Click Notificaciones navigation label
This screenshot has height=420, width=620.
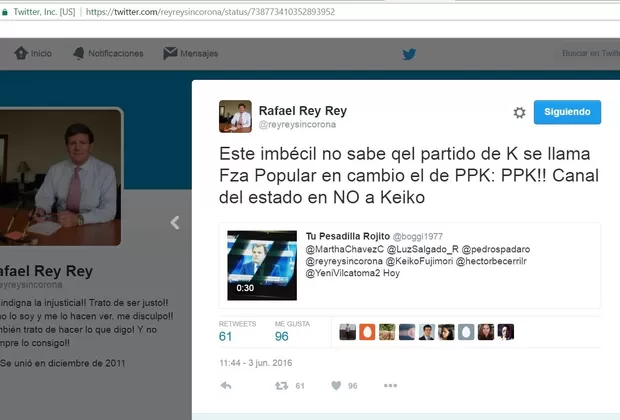tap(116, 53)
